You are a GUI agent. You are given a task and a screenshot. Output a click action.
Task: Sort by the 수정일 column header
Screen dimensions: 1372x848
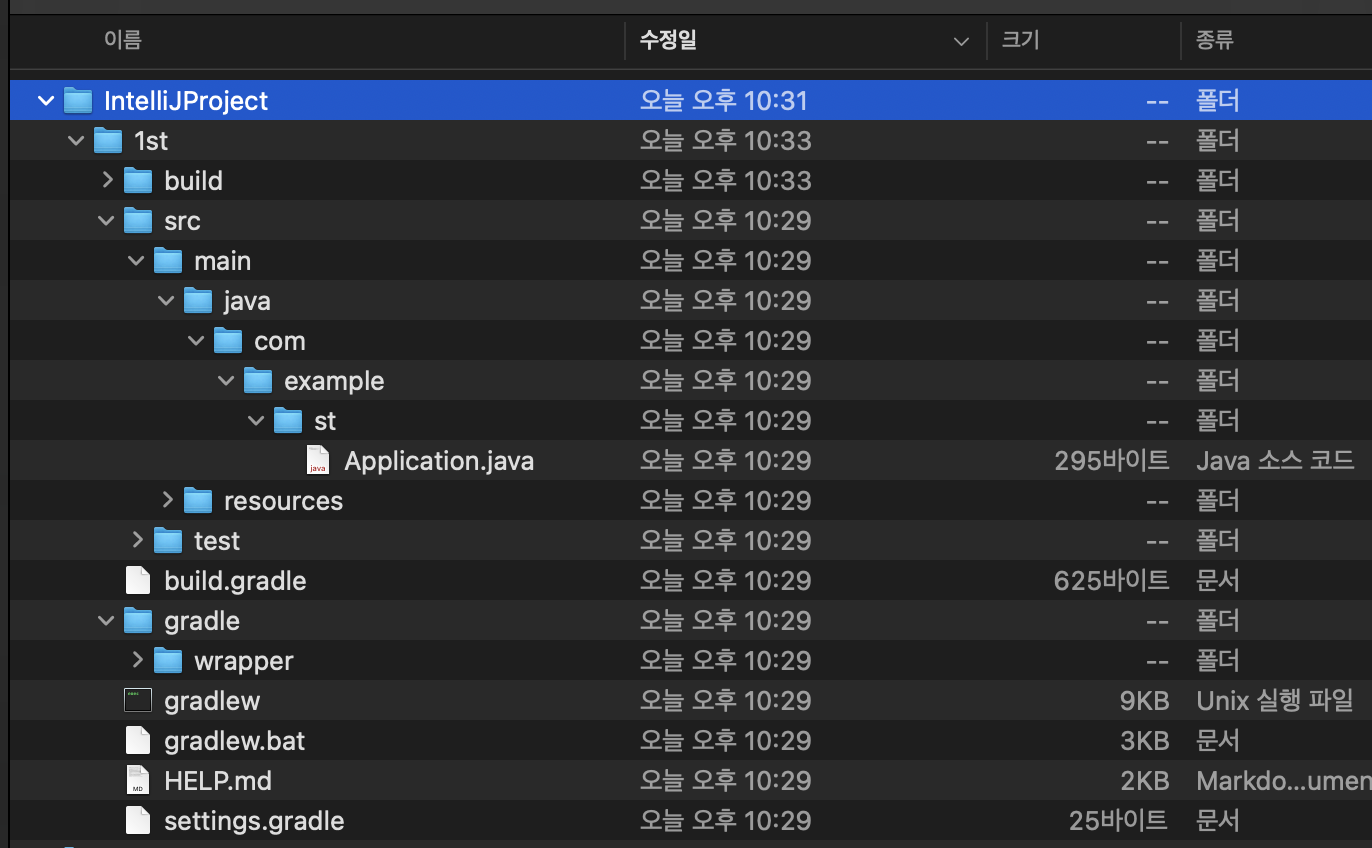668,40
